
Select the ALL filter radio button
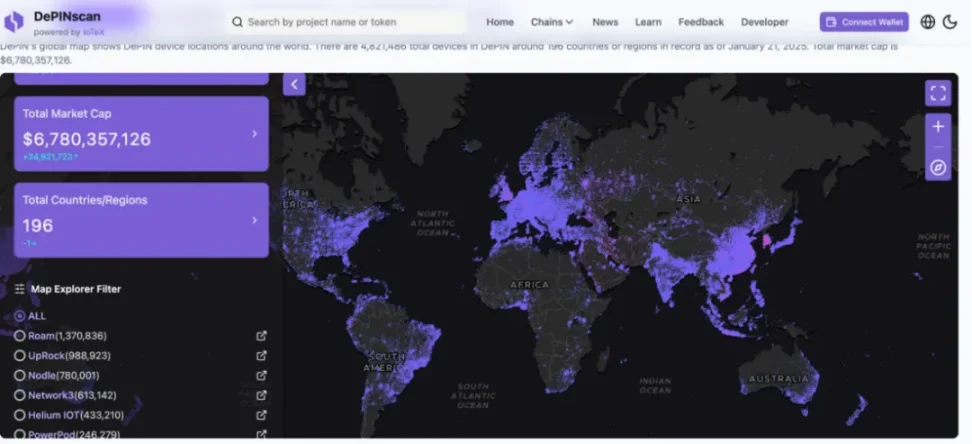(x=20, y=316)
